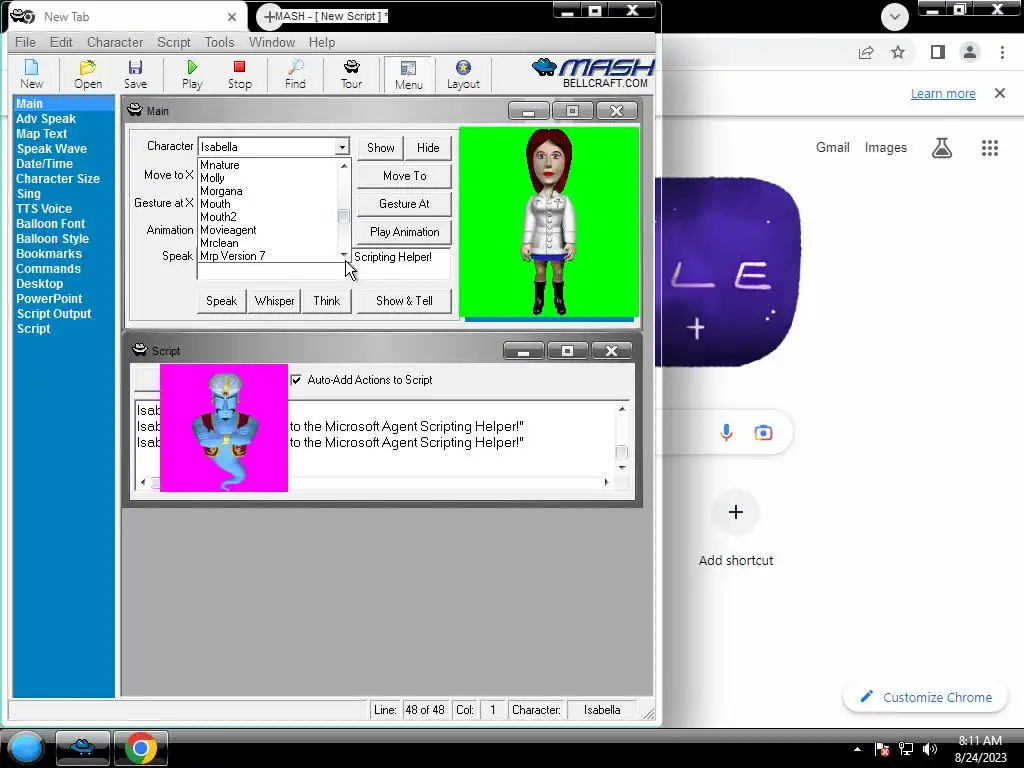This screenshot has width=1024, height=768.
Task: Click the MASH Bellcraft.com logo
Action: (x=593, y=73)
